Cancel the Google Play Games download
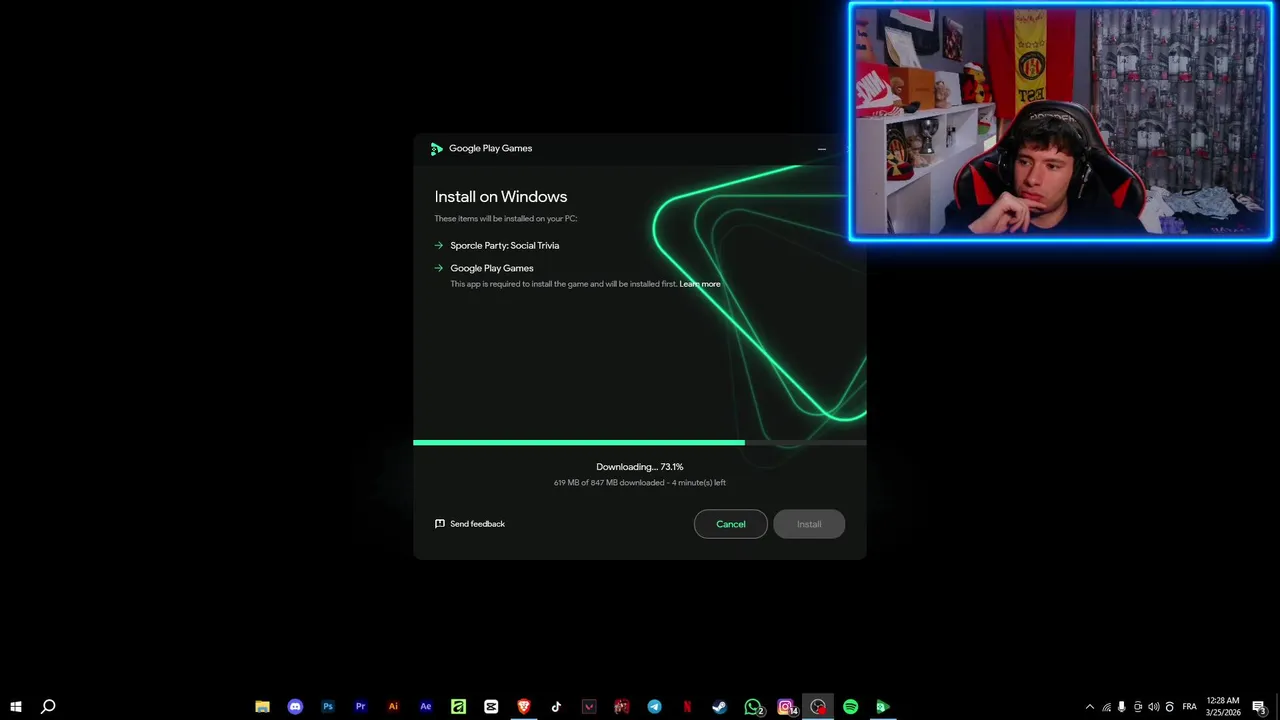The width and height of the screenshot is (1280, 720). tap(730, 524)
